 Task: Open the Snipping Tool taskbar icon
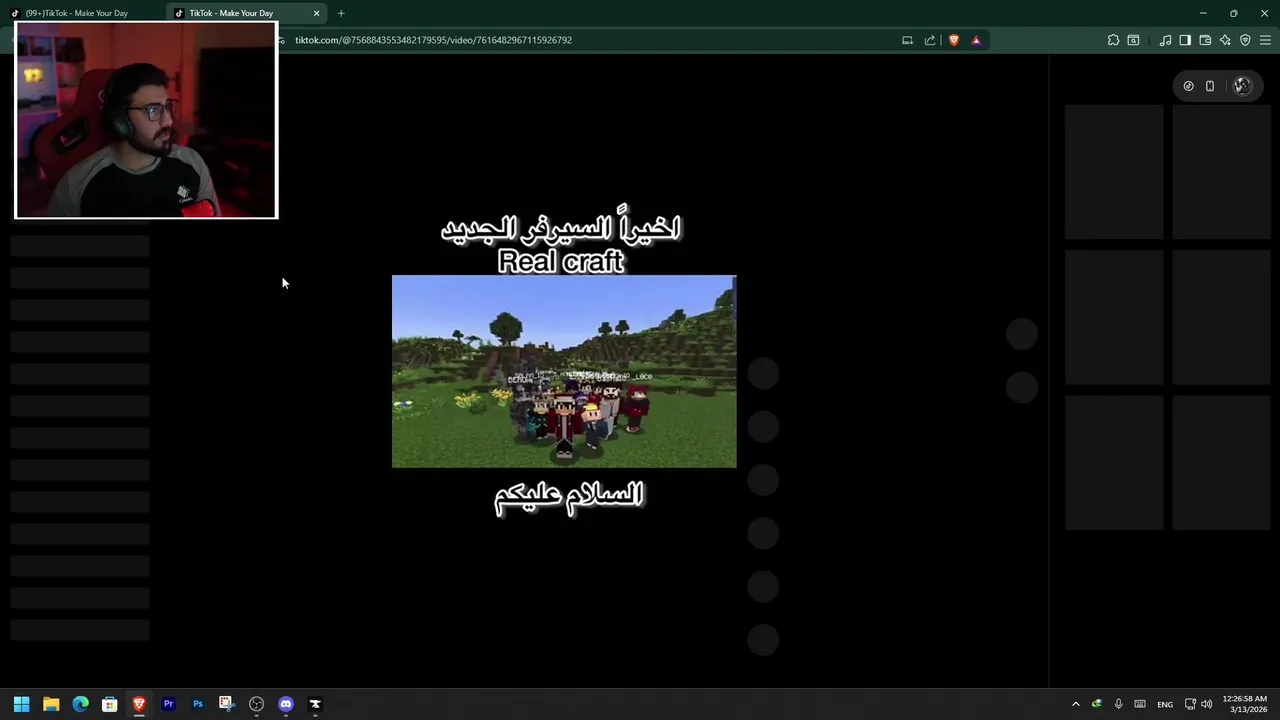[227, 704]
